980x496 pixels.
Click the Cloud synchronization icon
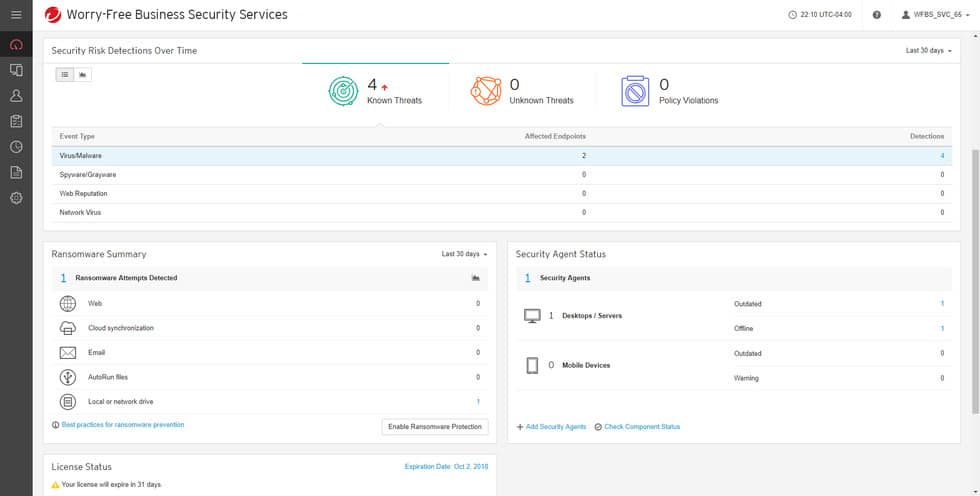[68, 328]
